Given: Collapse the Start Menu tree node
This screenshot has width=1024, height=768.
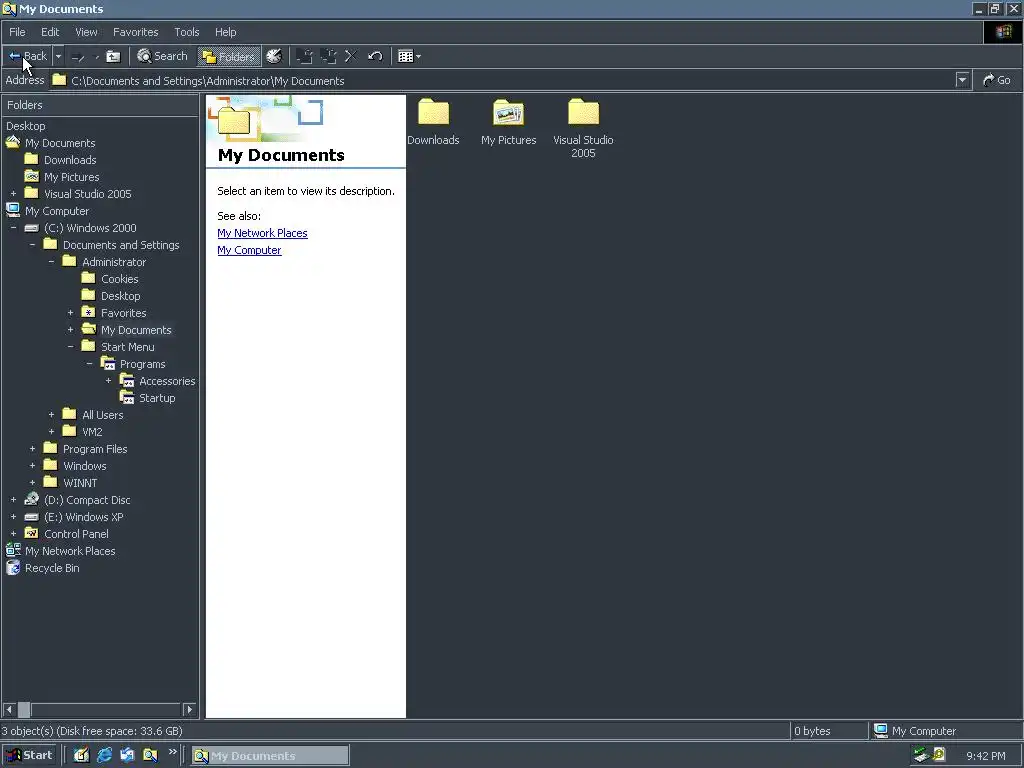Looking at the screenshot, I should [70, 347].
